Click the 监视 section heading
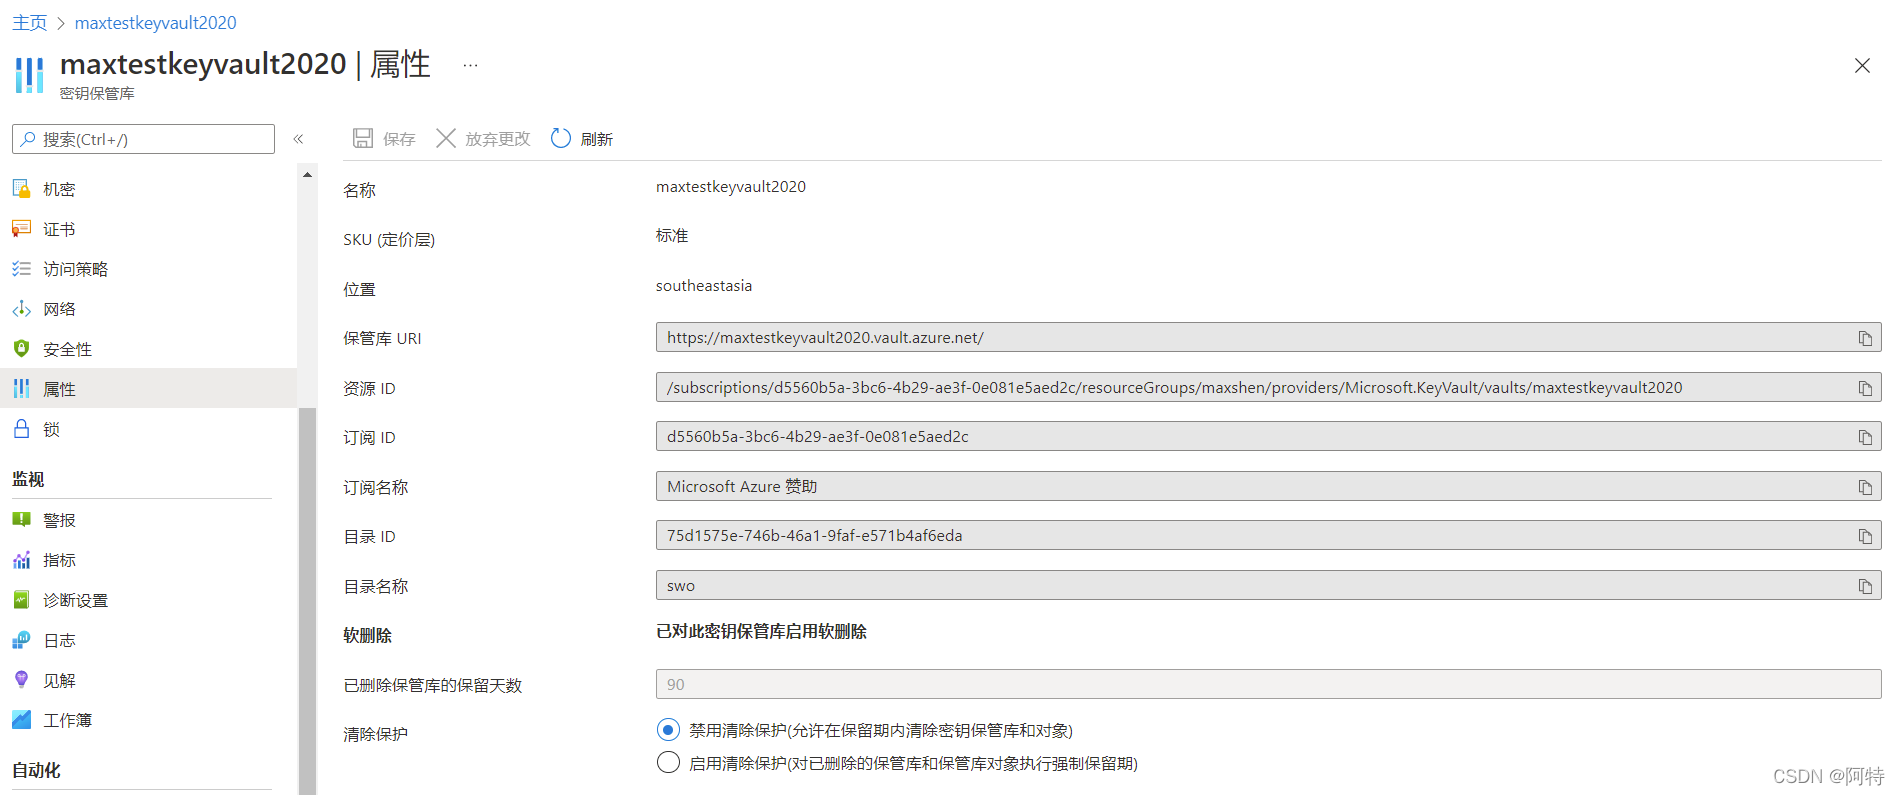Image resolution: width=1900 pixels, height=795 pixels. 28,479
